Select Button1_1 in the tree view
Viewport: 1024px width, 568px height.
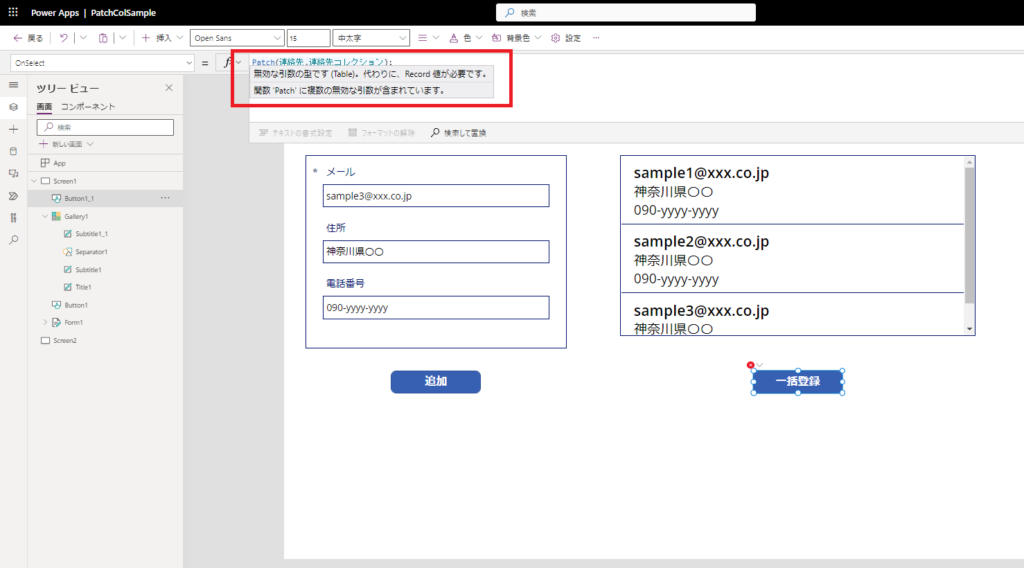(x=79, y=198)
